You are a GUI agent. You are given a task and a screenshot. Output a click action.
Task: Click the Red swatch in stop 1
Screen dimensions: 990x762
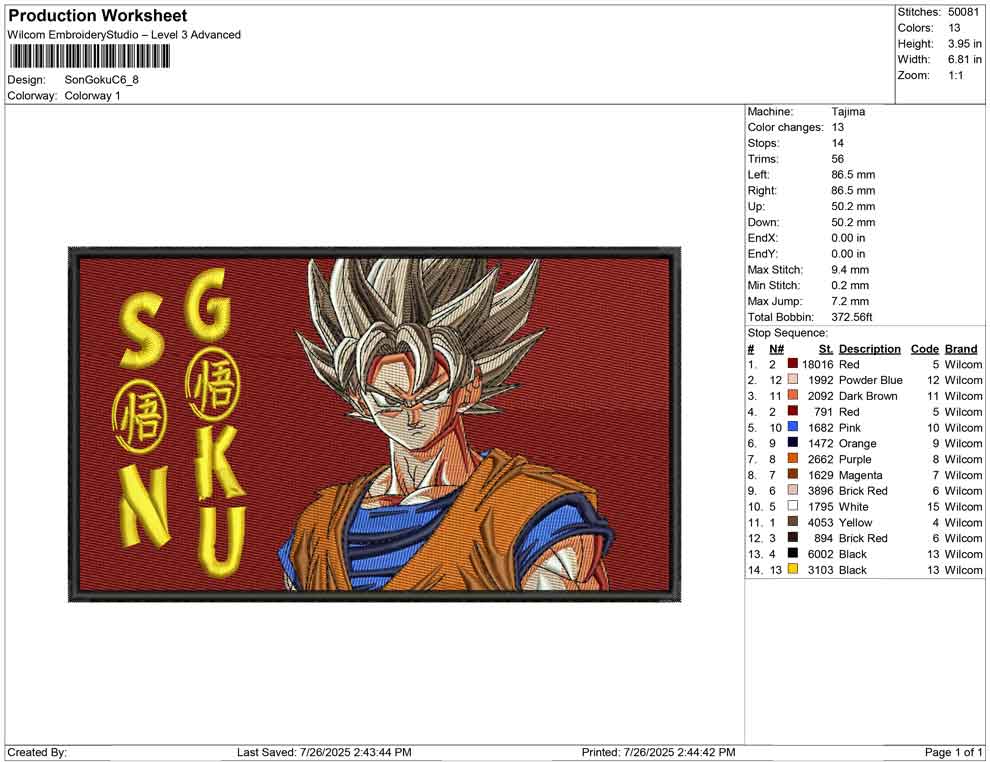(x=792, y=364)
